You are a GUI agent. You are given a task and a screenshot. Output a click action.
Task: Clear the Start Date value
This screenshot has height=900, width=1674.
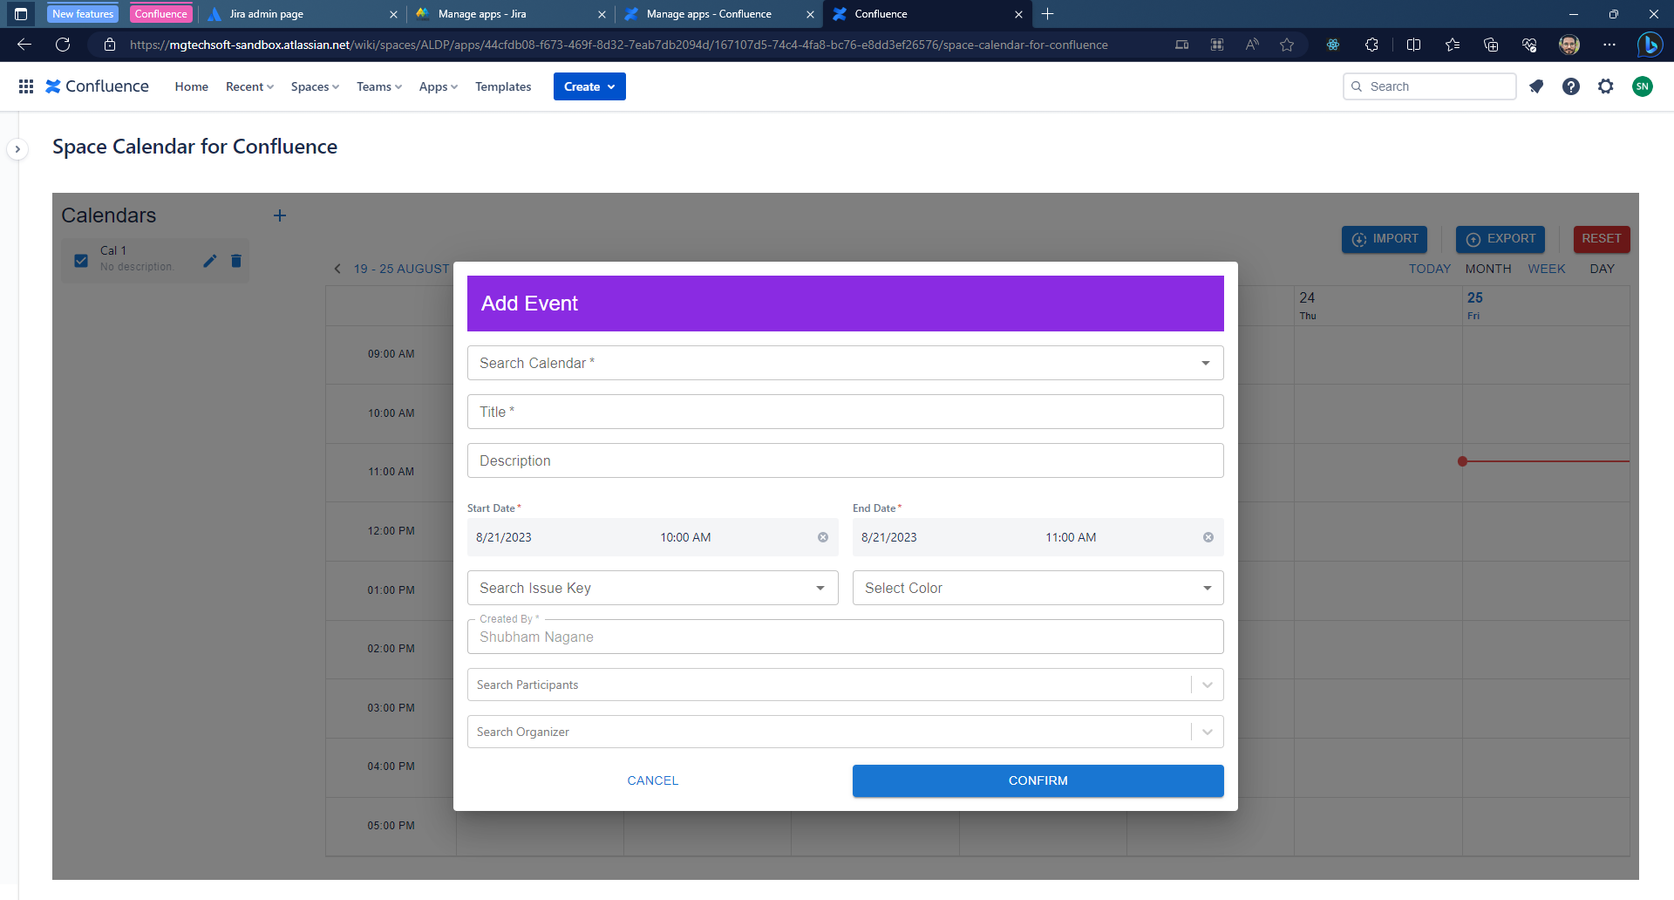pyautogui.click(x=823, y=538)
